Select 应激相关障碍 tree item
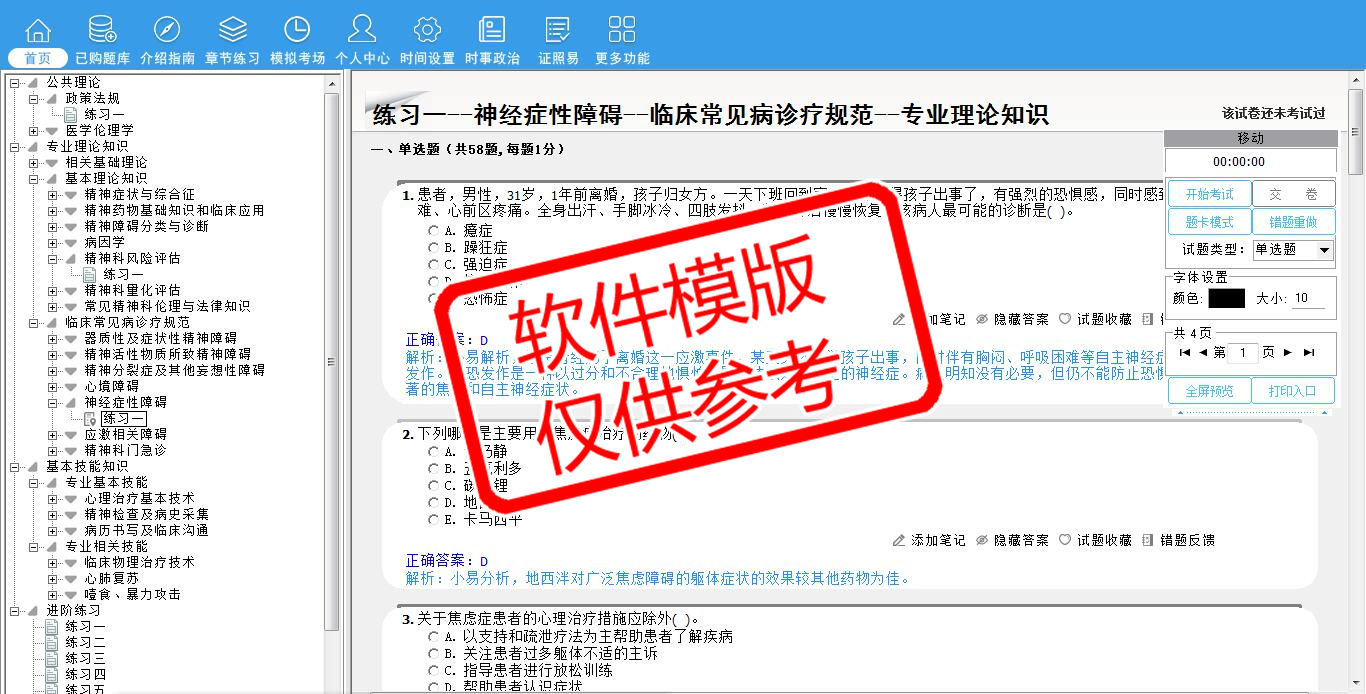Screen dimensions: 1366x694 [x=125, y=434]
